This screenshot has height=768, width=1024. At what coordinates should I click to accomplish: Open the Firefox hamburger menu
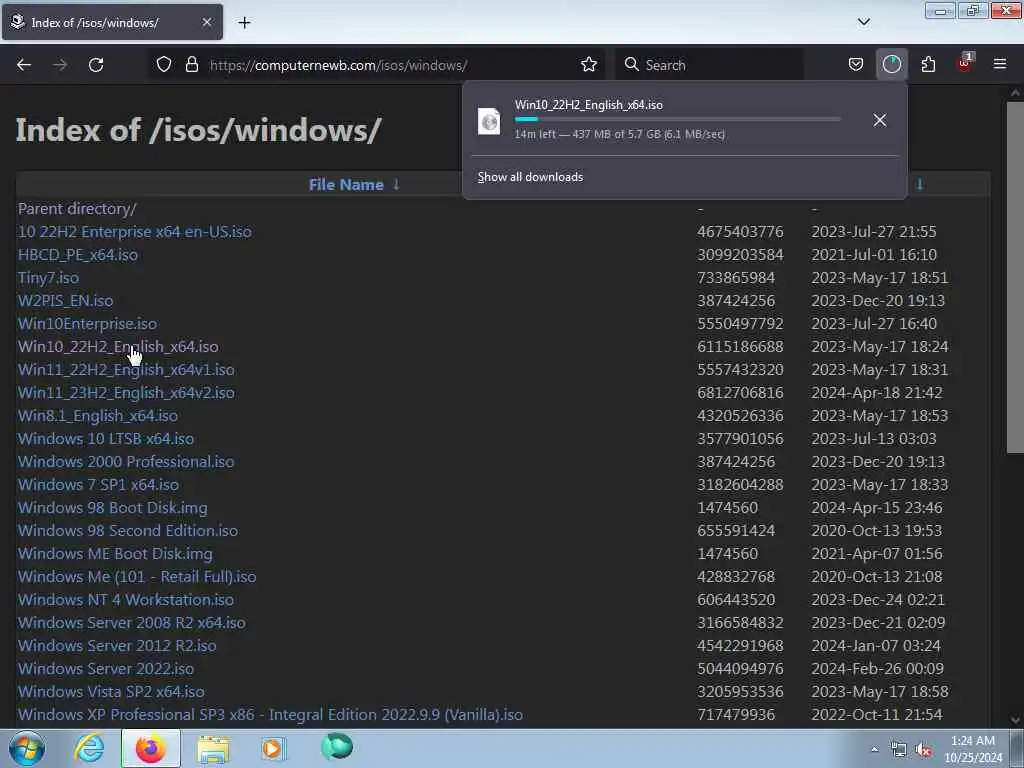pyautogui.click(x=999, y=65)
